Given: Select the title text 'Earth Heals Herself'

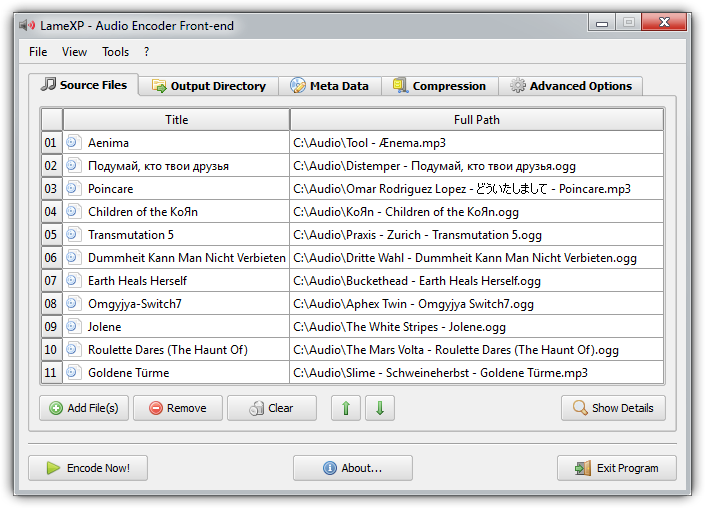Looking at the screenshot, I should [137, 281].
